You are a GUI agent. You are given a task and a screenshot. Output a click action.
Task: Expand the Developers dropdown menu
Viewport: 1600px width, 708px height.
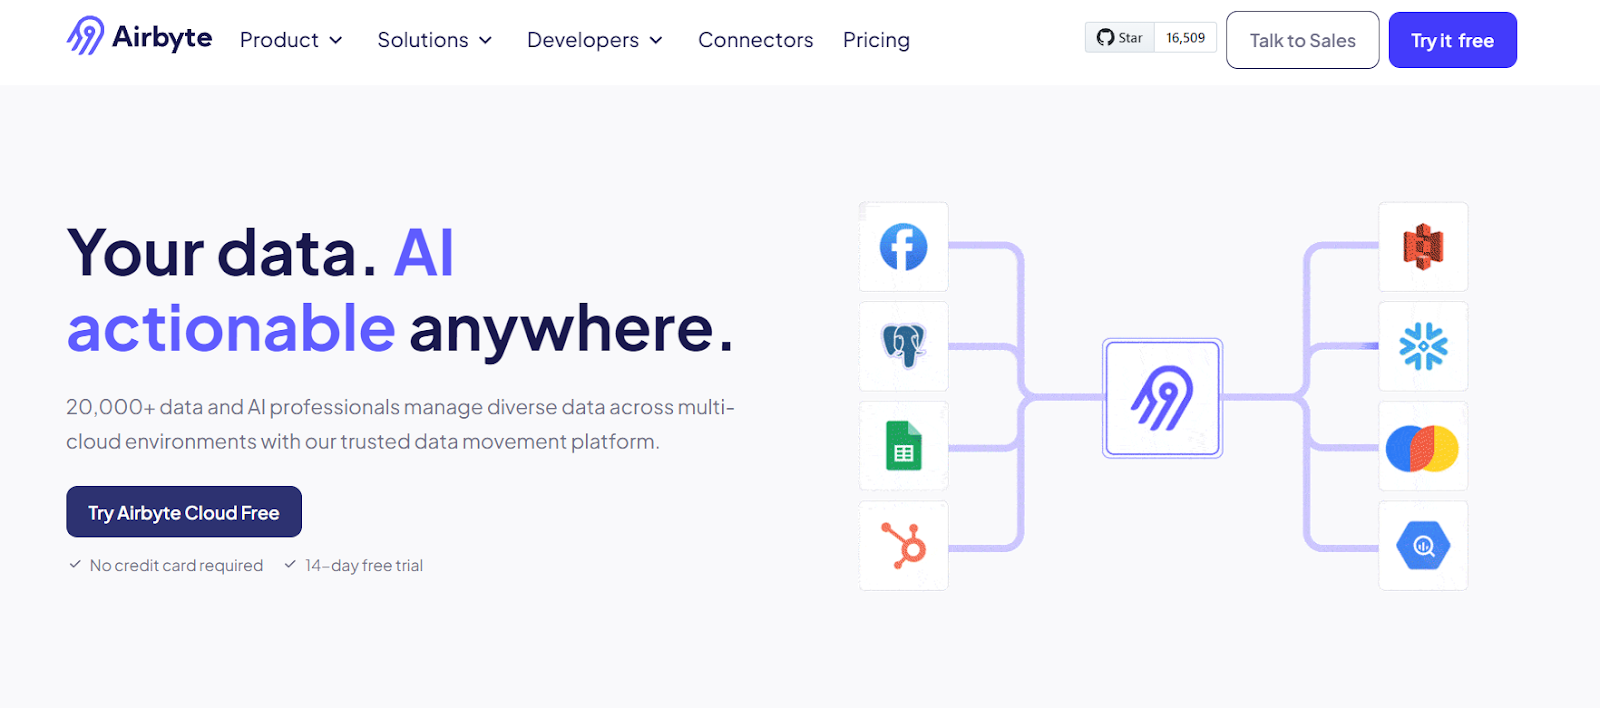[595, 40]
